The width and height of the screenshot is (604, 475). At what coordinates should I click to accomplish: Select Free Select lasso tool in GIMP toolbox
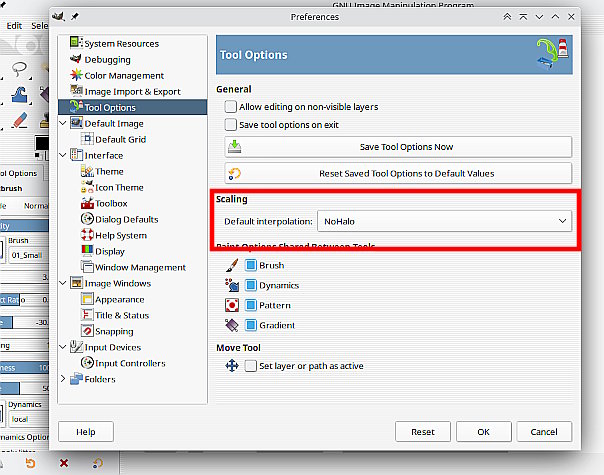19,69
